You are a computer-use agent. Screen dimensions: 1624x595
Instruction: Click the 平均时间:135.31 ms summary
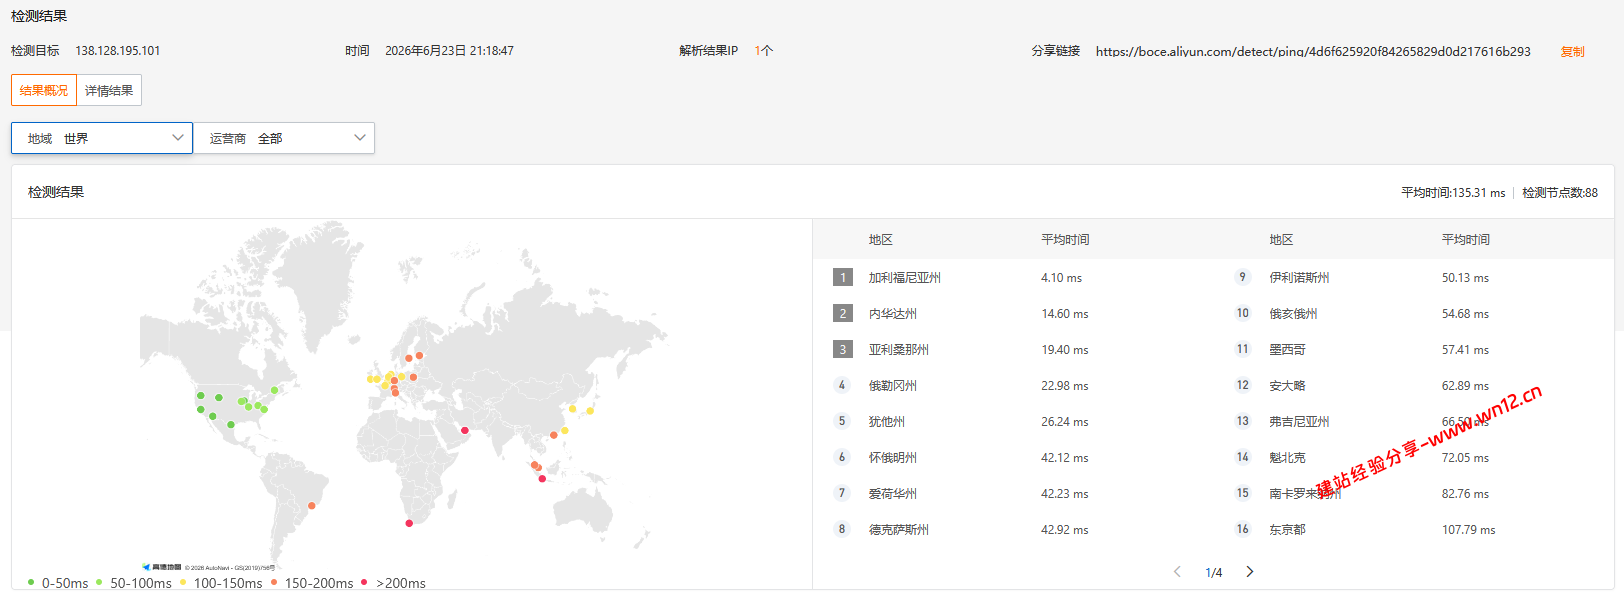tap(1453, 193)
